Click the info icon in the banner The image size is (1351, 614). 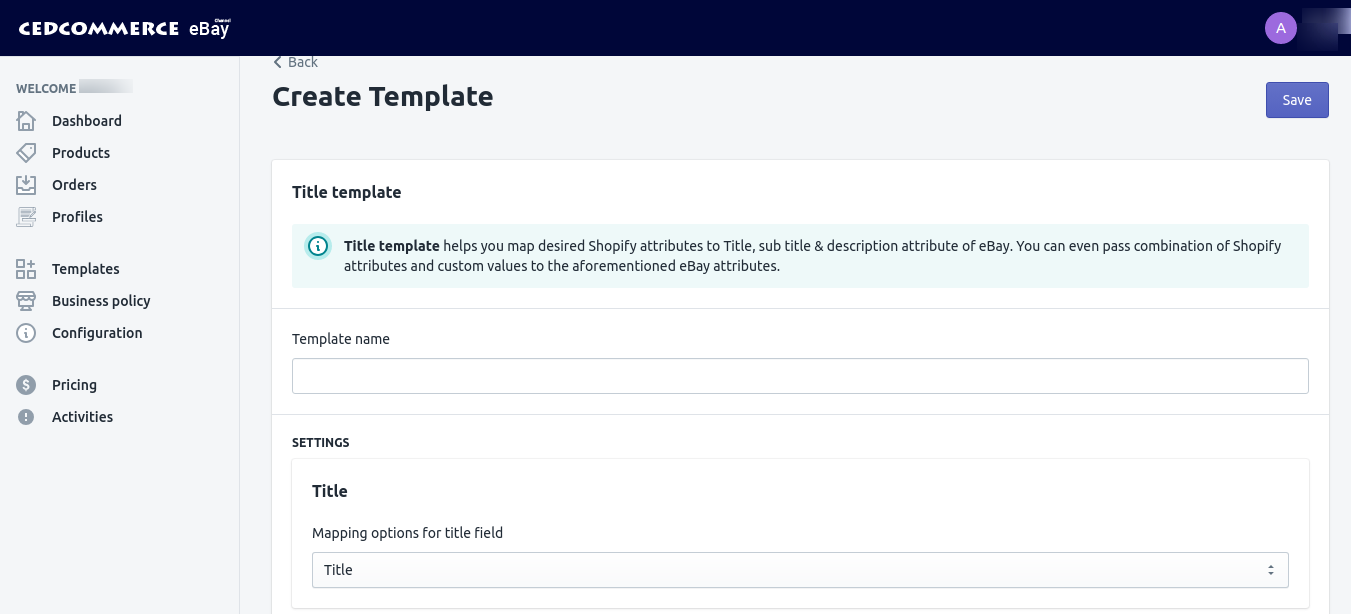pyautogui.click(x=318, y=246)
